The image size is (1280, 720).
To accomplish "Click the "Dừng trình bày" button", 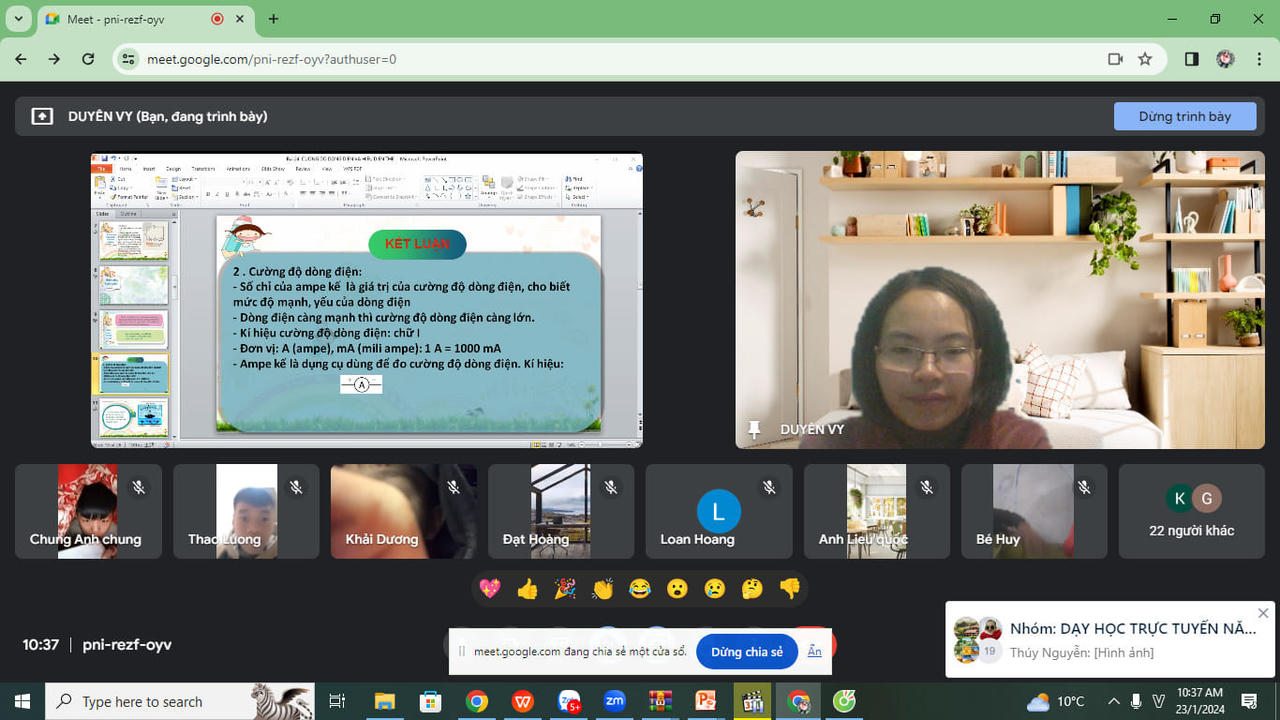I will pyautogui.click(x=1185, y=116).
